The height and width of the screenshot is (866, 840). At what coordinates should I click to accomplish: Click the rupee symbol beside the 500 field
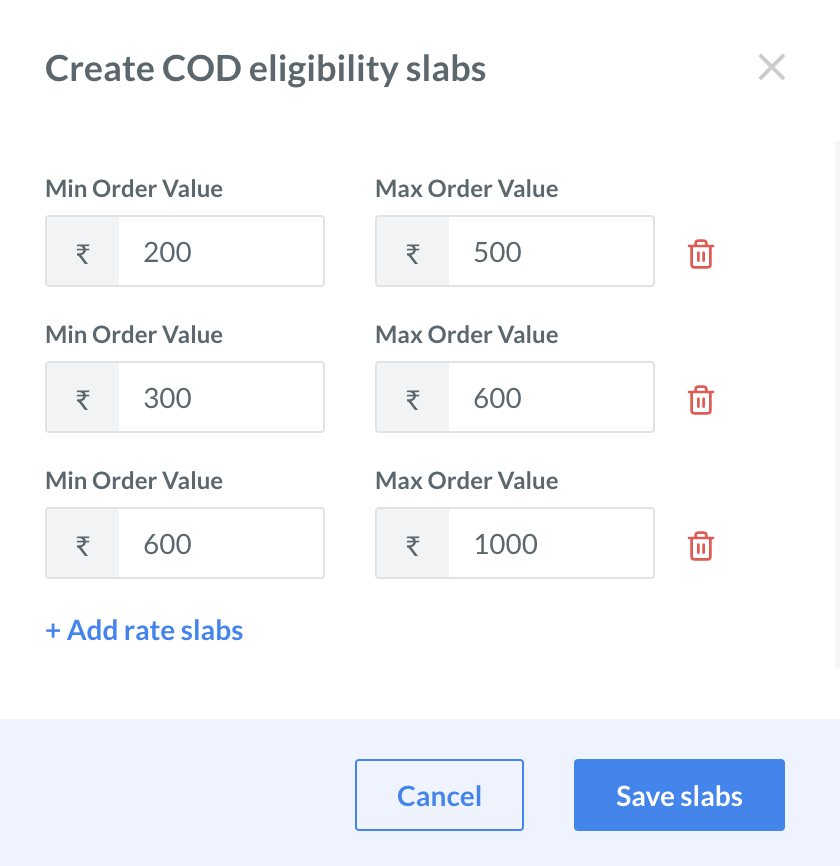[411, 251]
